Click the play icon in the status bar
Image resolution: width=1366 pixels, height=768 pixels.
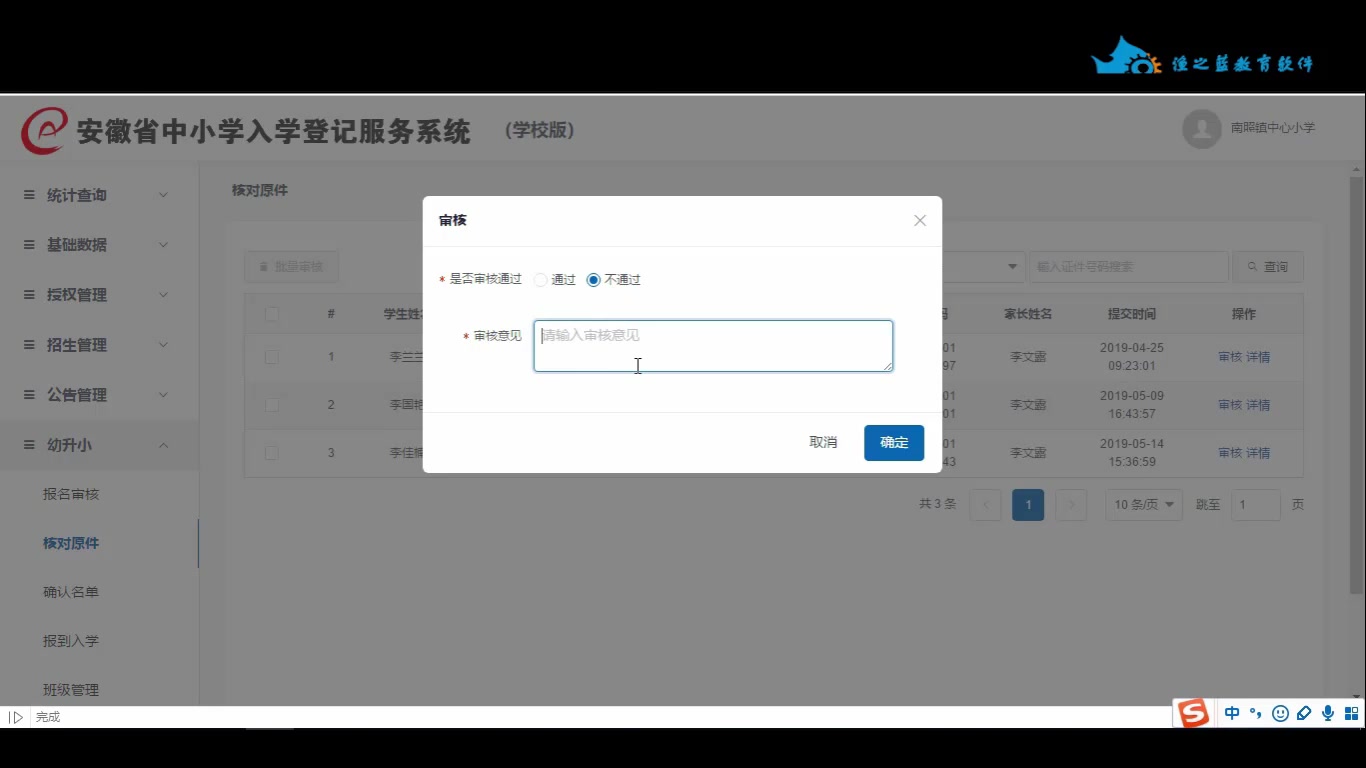pyautogui.click(x=16, y=717)
